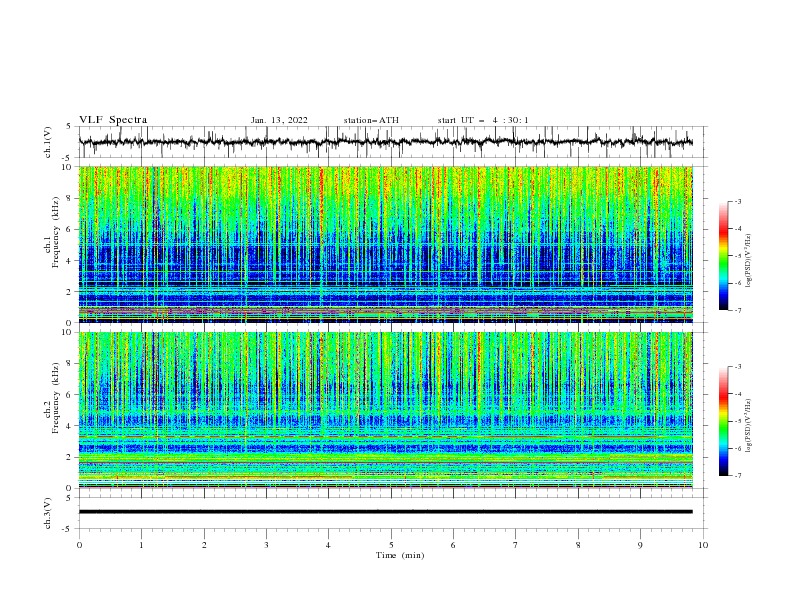792x612 pixels.
Task: Click time axis tick label "0"
Action: click(x=79, y=545)
